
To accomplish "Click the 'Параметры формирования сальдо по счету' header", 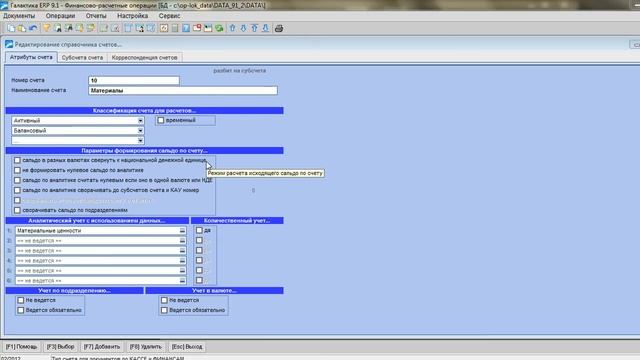I will coord(144,151).
